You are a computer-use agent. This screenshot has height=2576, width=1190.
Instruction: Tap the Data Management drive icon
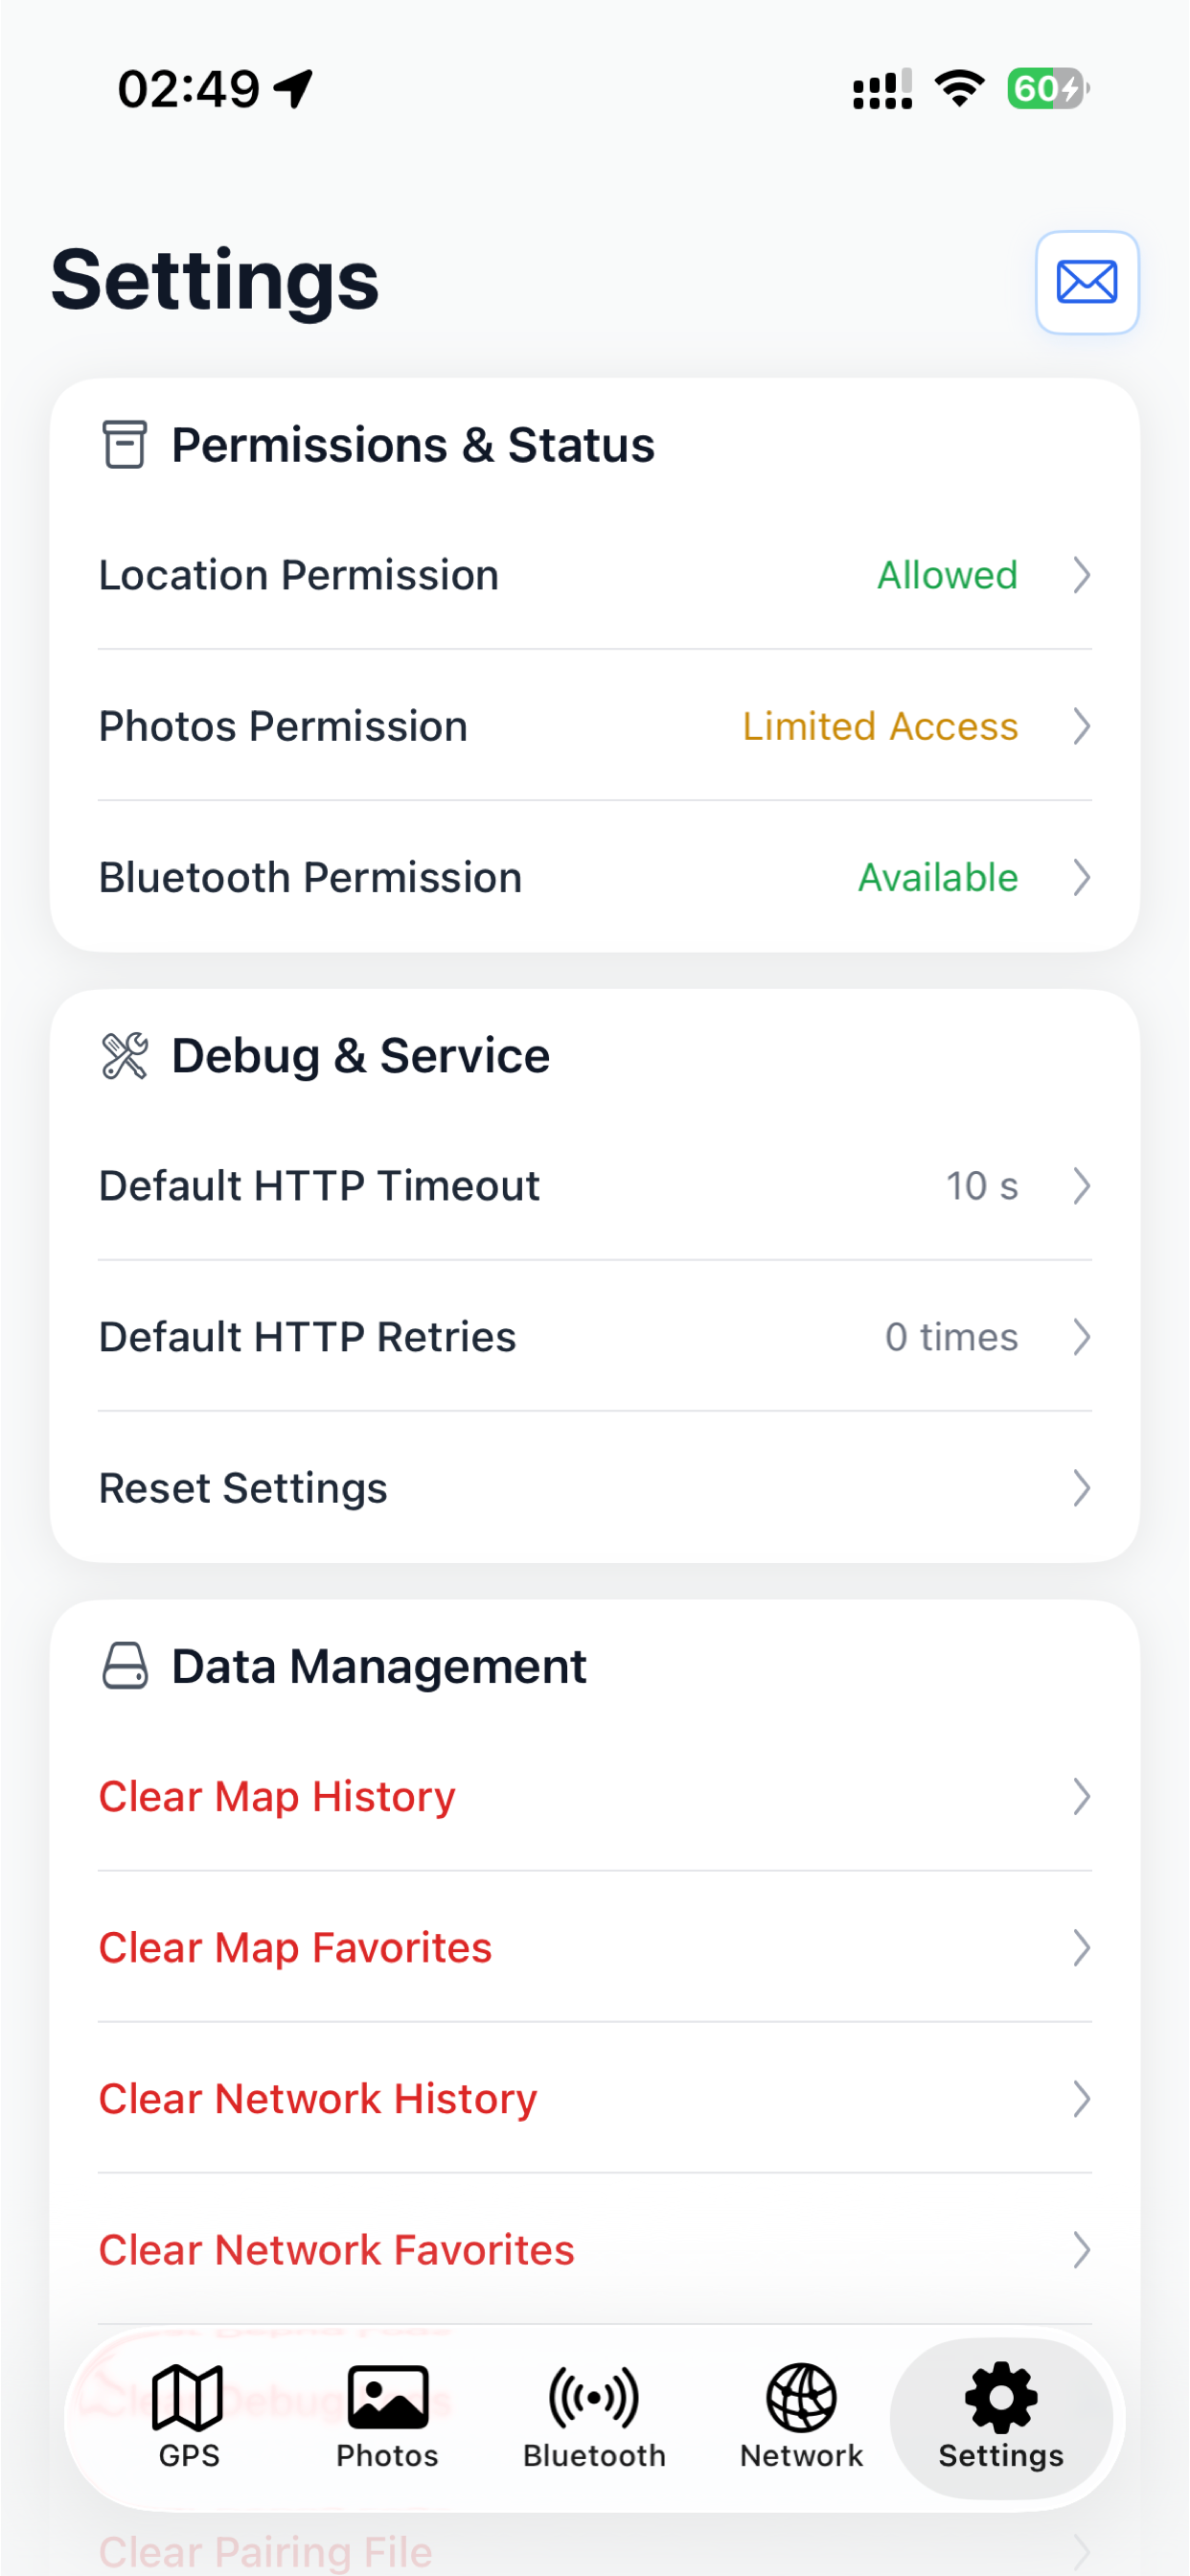coord(125,1666)
